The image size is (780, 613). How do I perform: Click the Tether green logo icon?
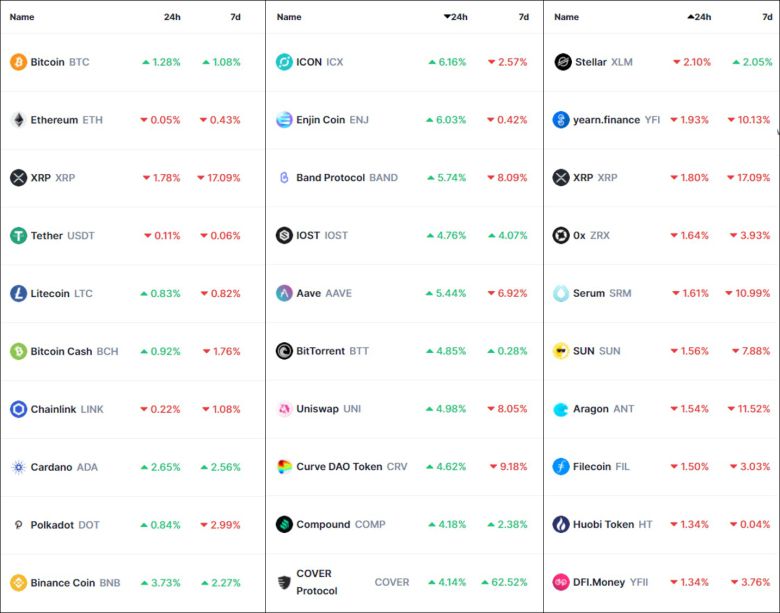coord(18,236)
